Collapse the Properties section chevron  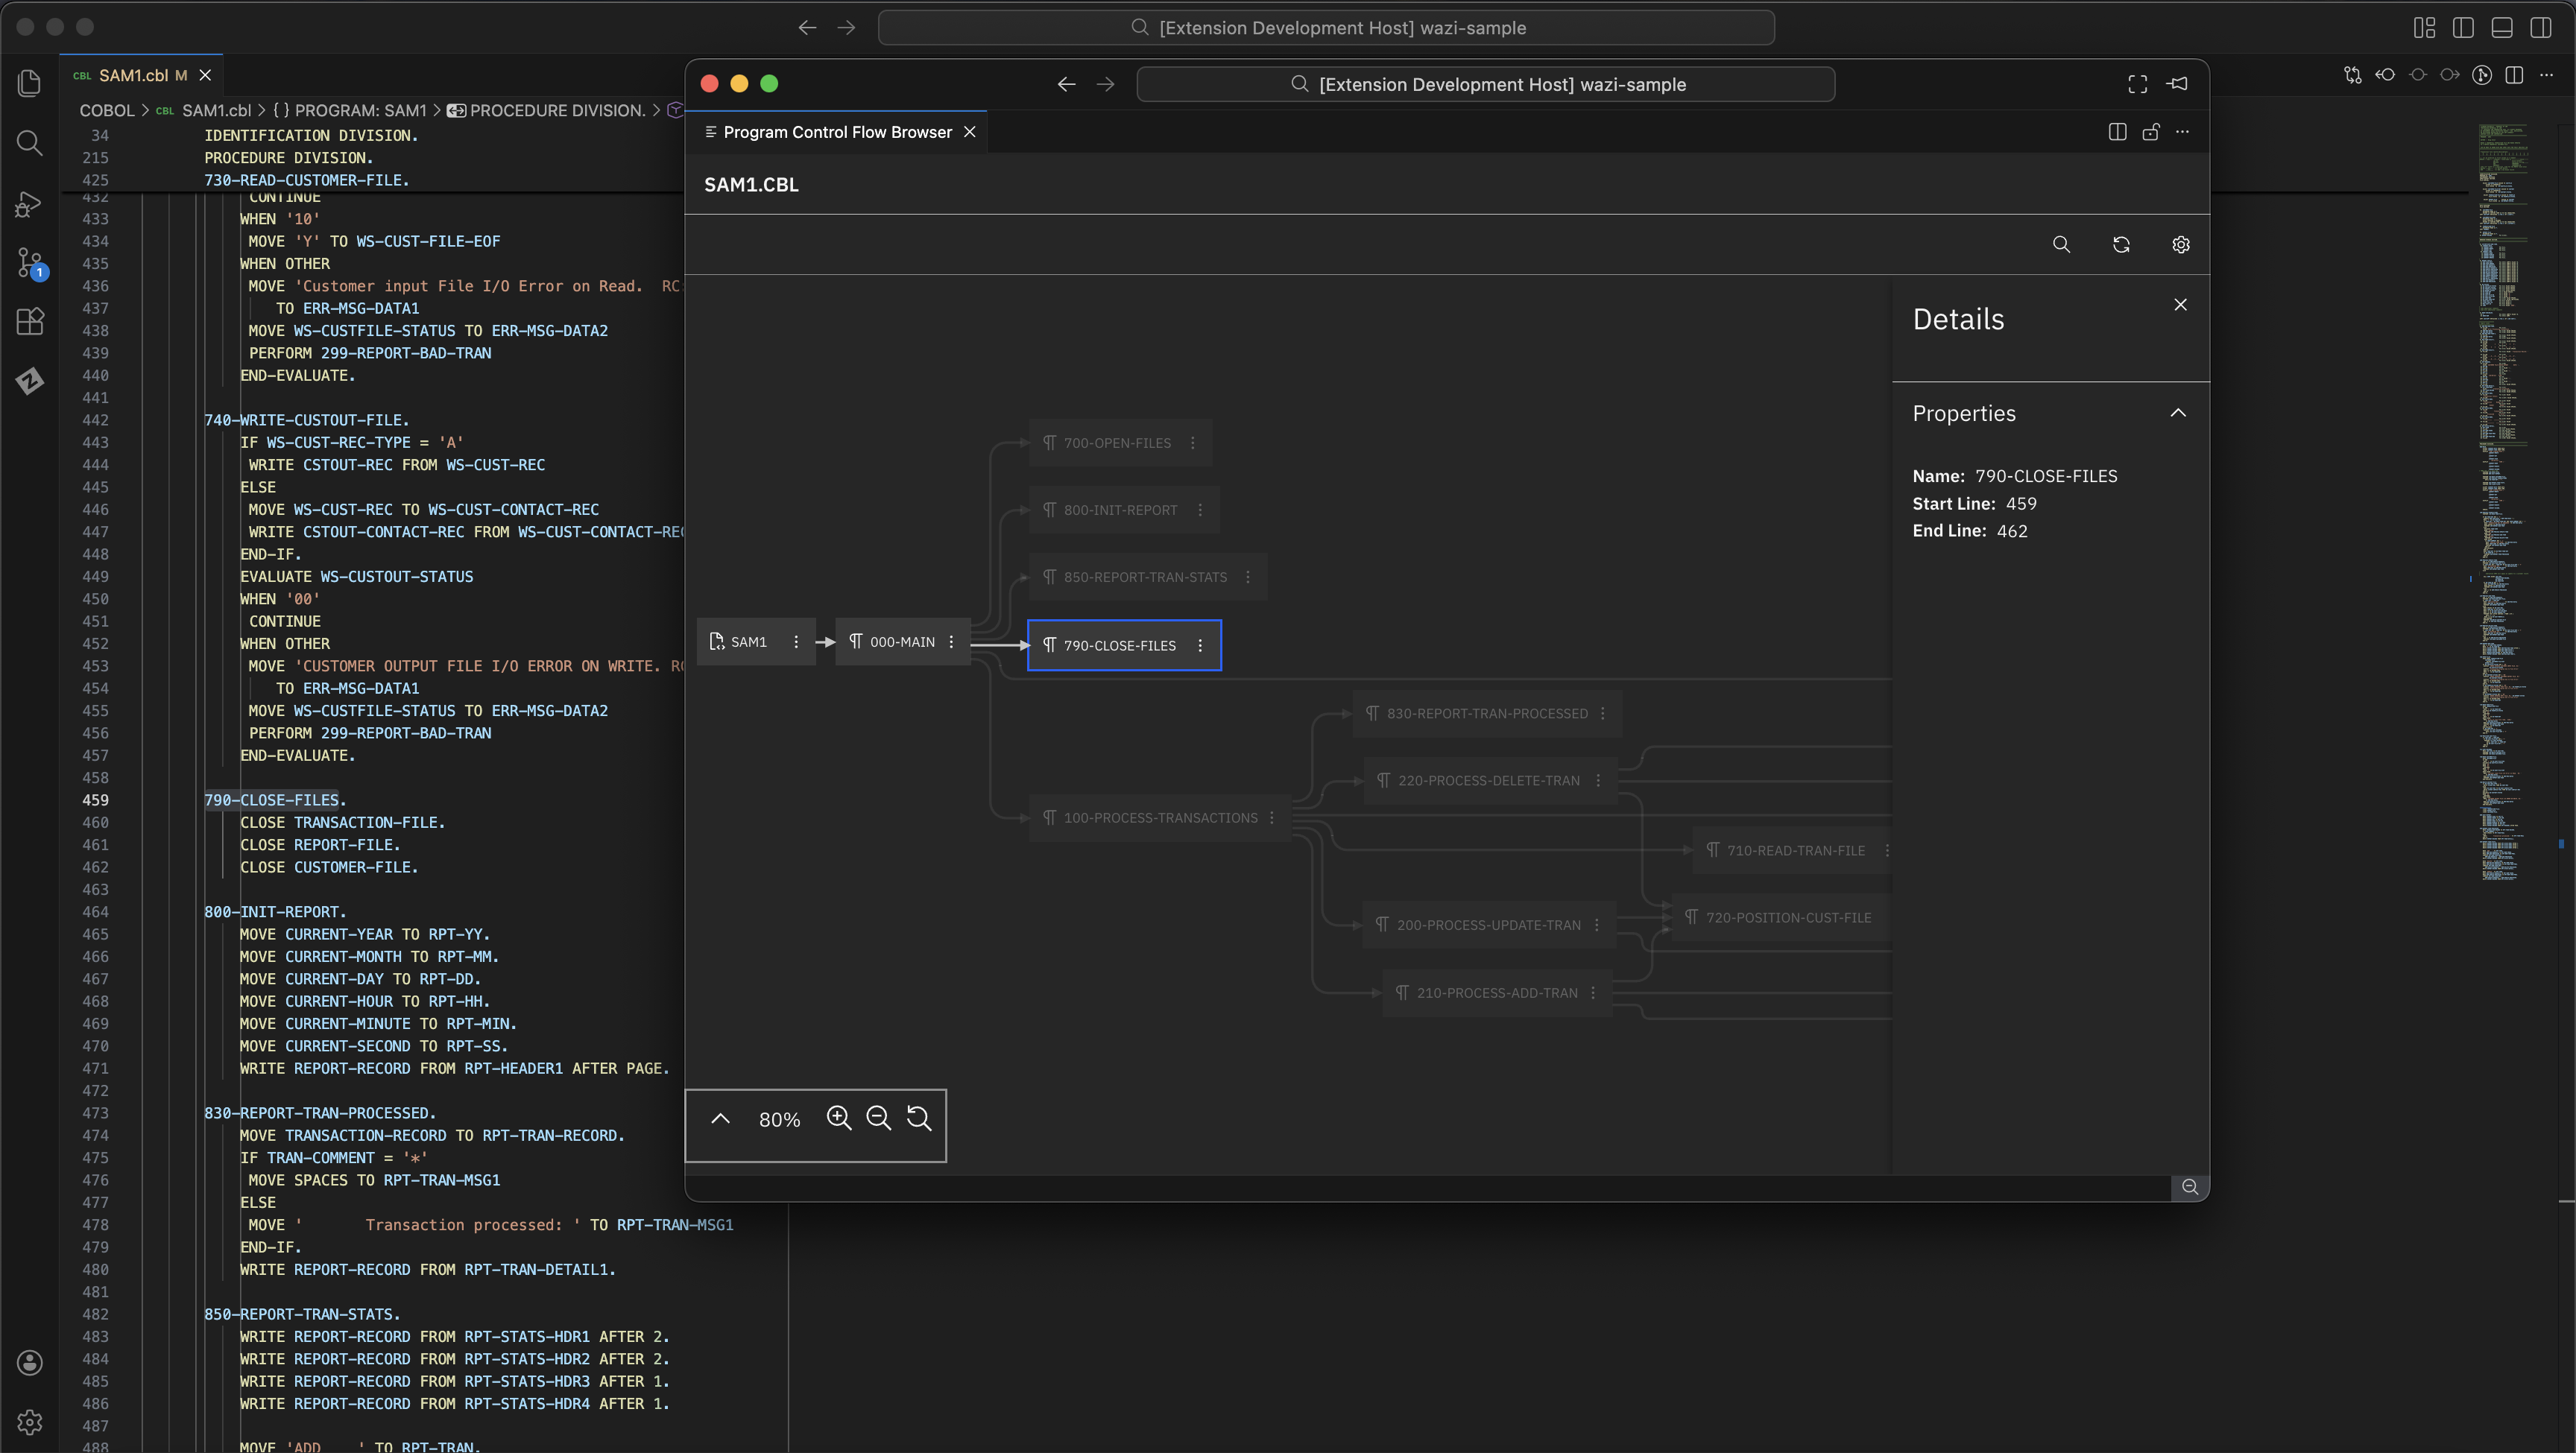click(x=2178, y=413)
